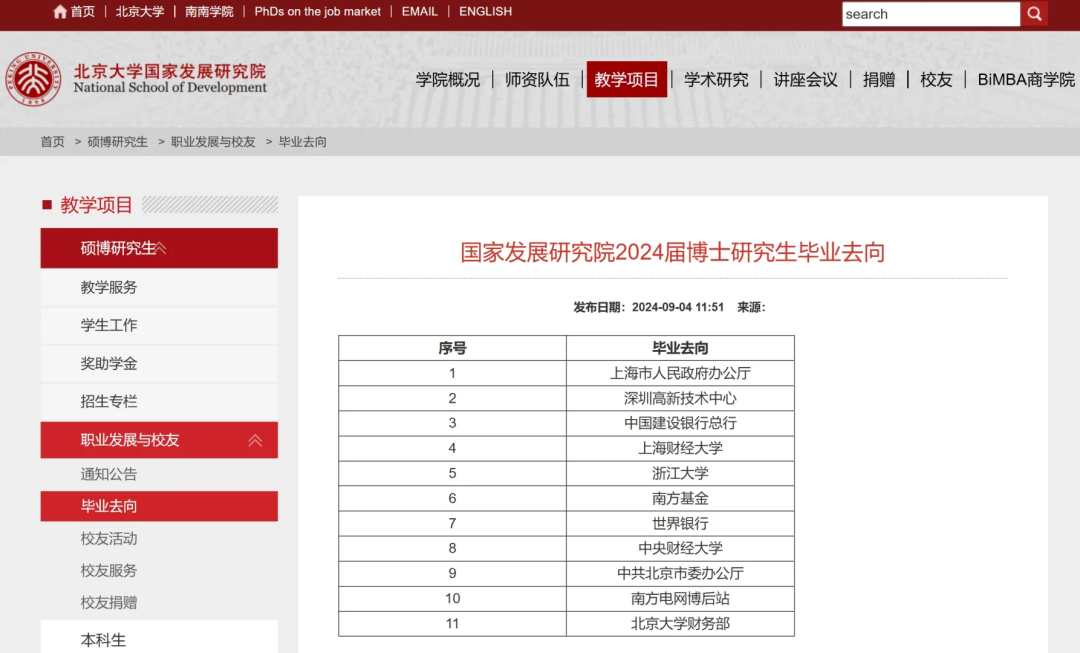Click cell 上海财经大学
Image resolution: width=1080 pixels, height=653 pixels.
(681, 448)
